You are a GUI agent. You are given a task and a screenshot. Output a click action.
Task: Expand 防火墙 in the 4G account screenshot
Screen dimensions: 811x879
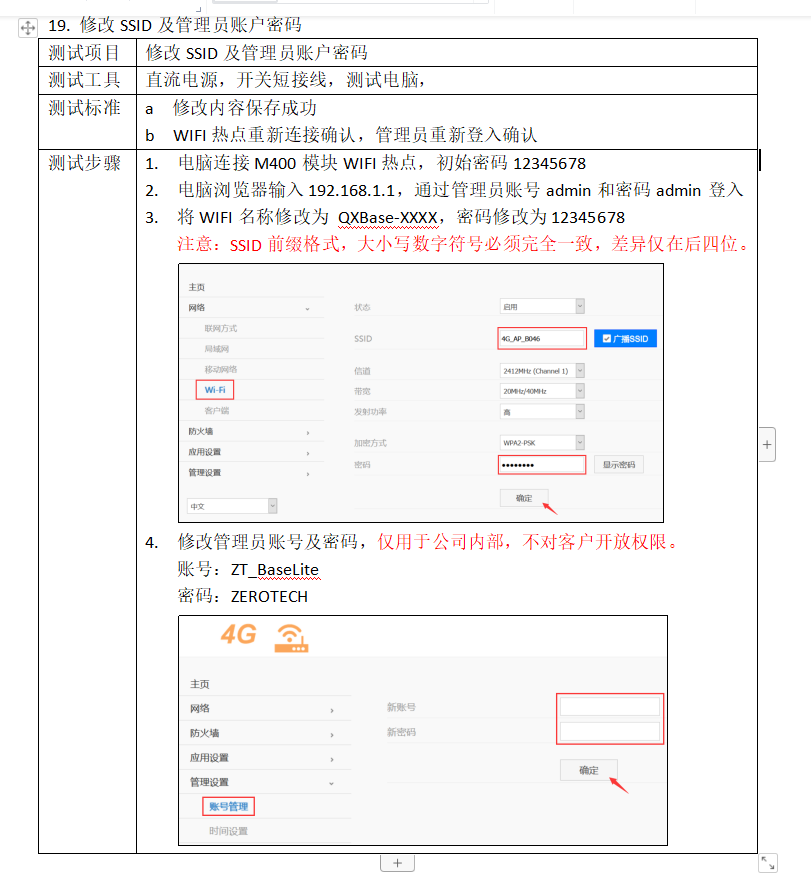pyautogui.click(x=332, y=734)
